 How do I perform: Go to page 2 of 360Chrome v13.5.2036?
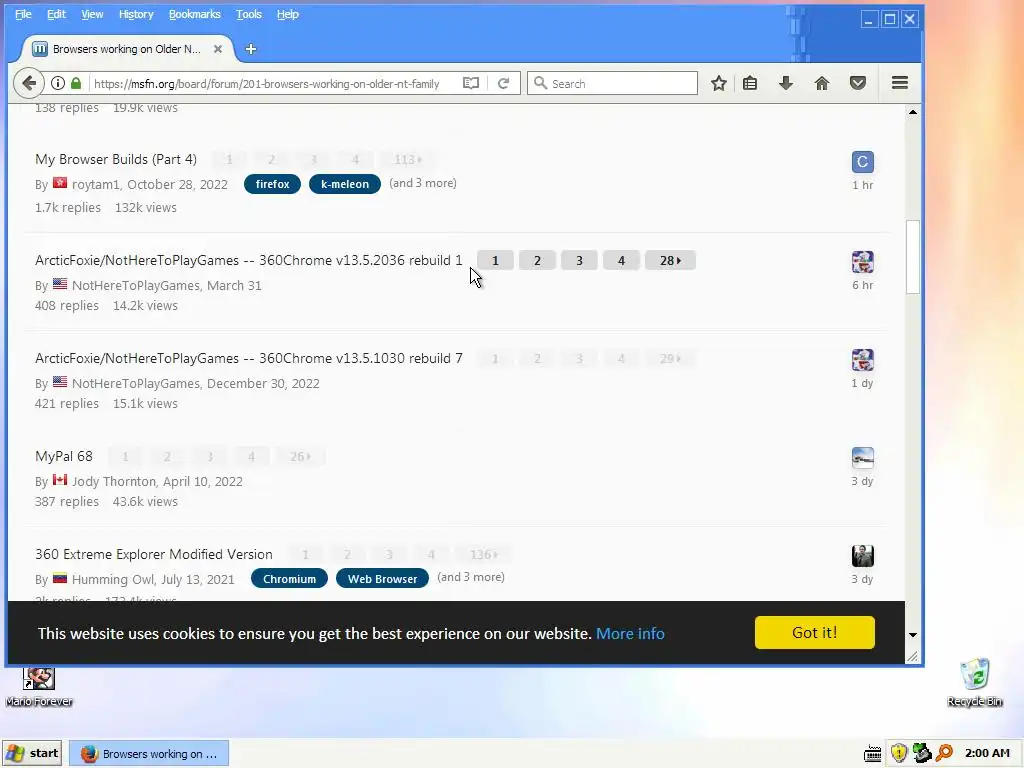pos(537,261)
